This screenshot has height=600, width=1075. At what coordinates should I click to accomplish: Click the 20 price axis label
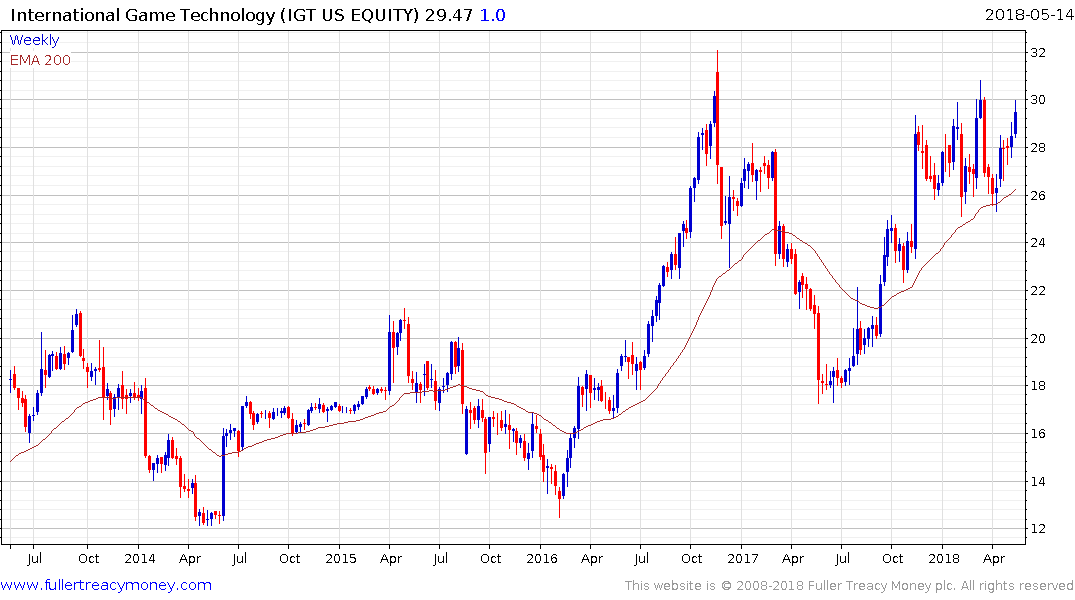(x=1037, y=339)
